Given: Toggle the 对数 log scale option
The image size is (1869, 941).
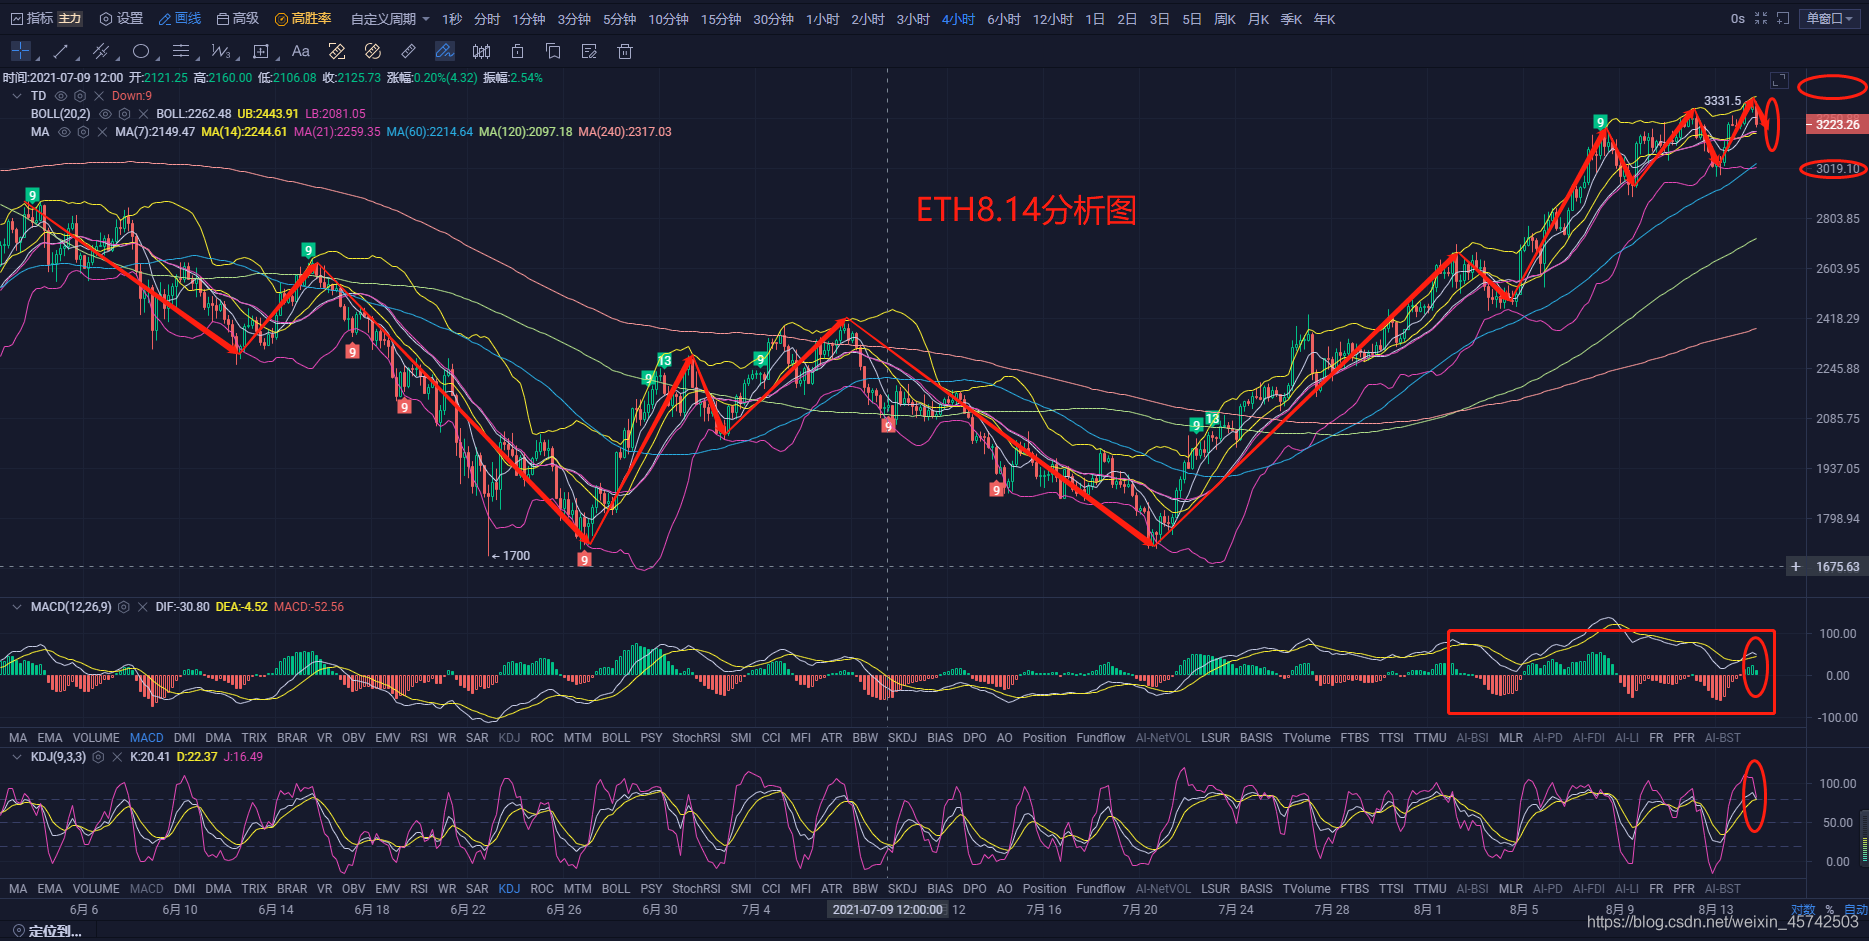Looking at the screenshot, I should pos(1803,910).
